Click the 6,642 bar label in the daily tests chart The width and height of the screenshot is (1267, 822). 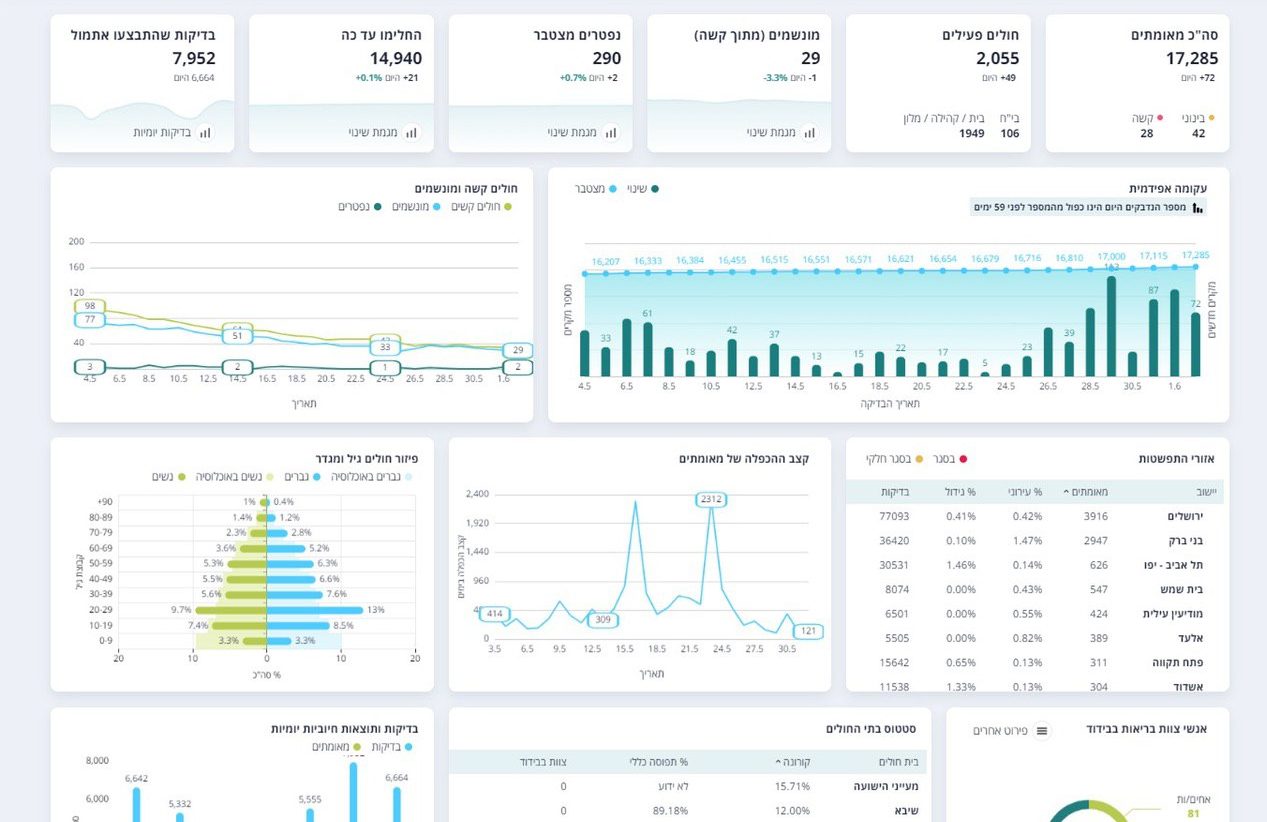click(136, 779)
